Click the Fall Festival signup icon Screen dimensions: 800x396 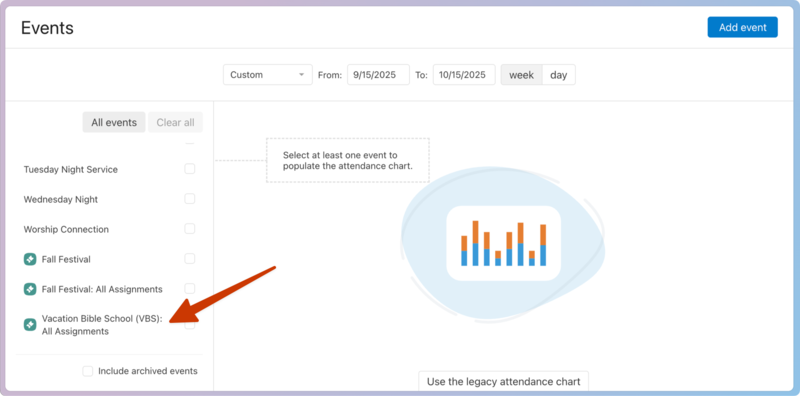30,259
